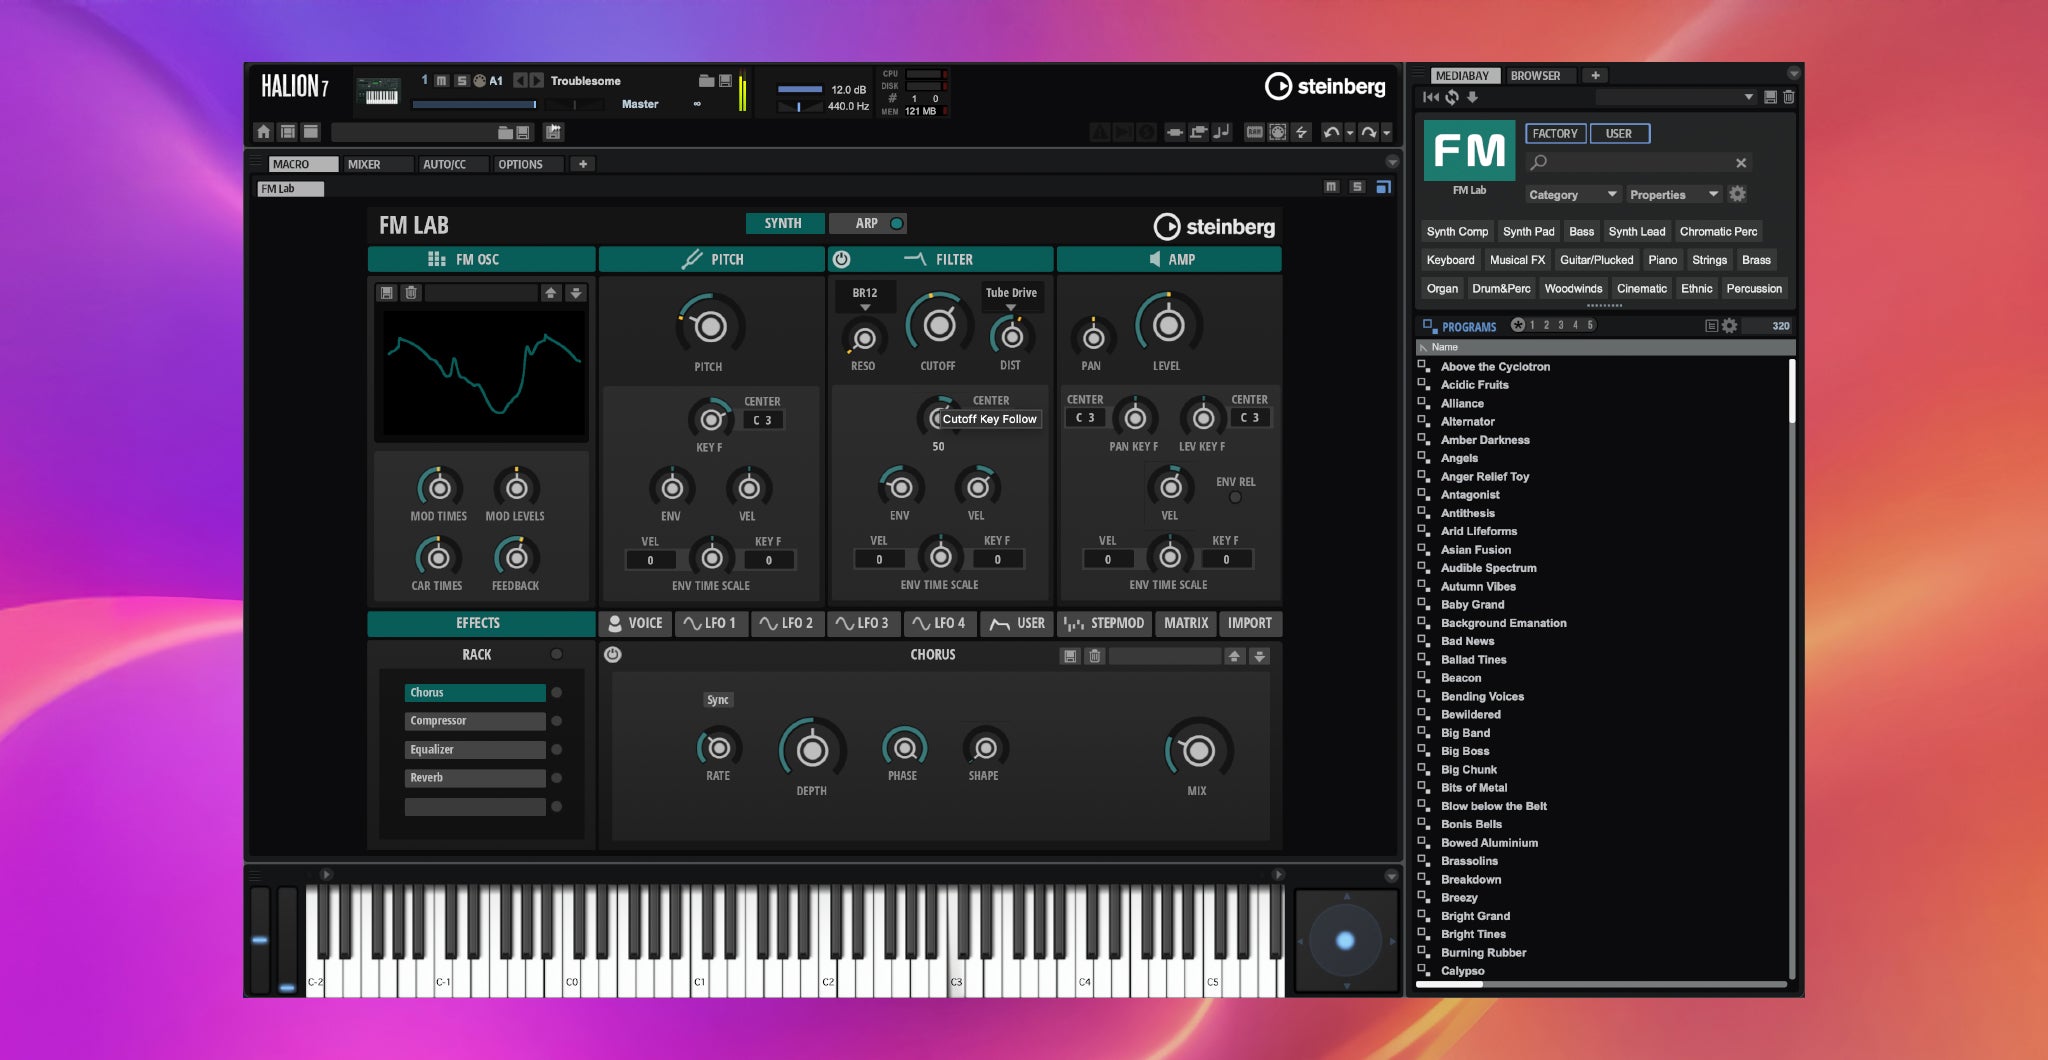The height and width of the screenshot is (1060, 2048).
Task: Open the undo history dropdown
Action: point(1349,133)
